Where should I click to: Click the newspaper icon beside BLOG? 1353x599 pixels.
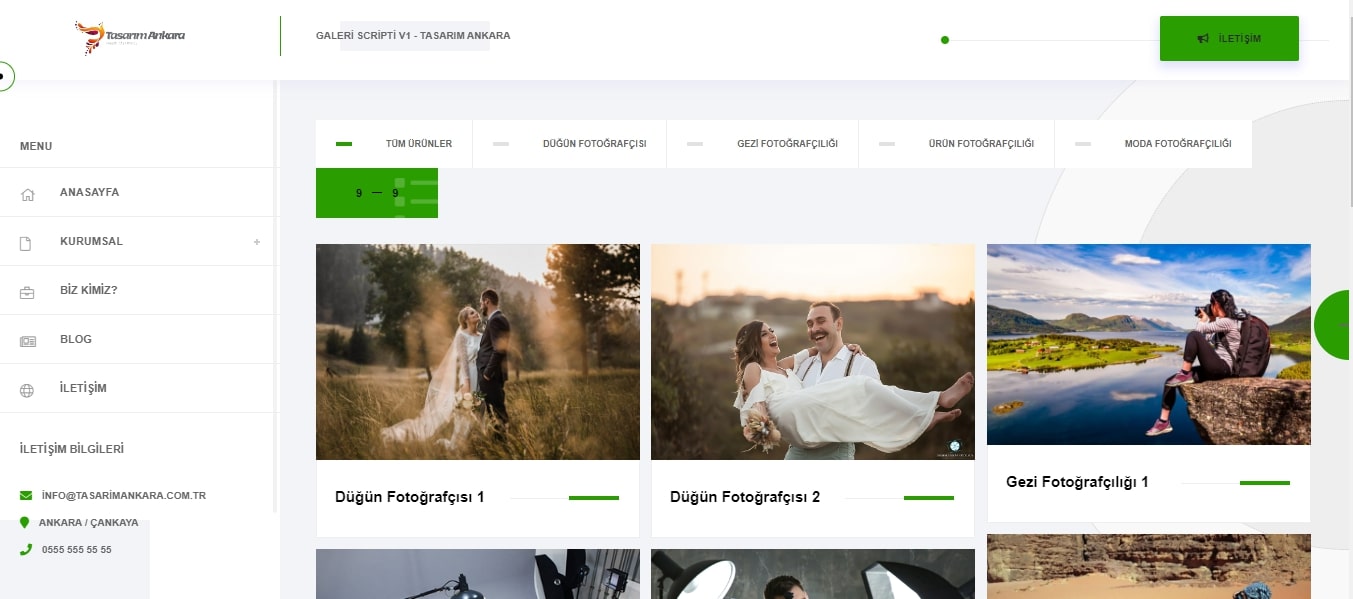(x=27, y=340)
